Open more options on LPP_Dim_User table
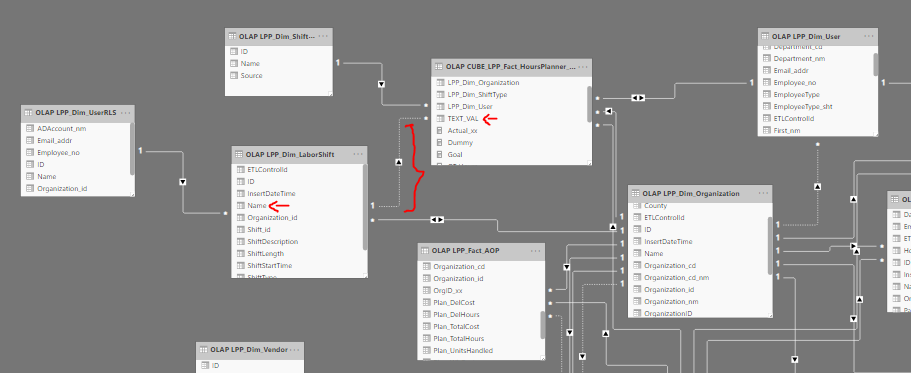Viewport: 911px width, 373px height. tap(868, 36)
